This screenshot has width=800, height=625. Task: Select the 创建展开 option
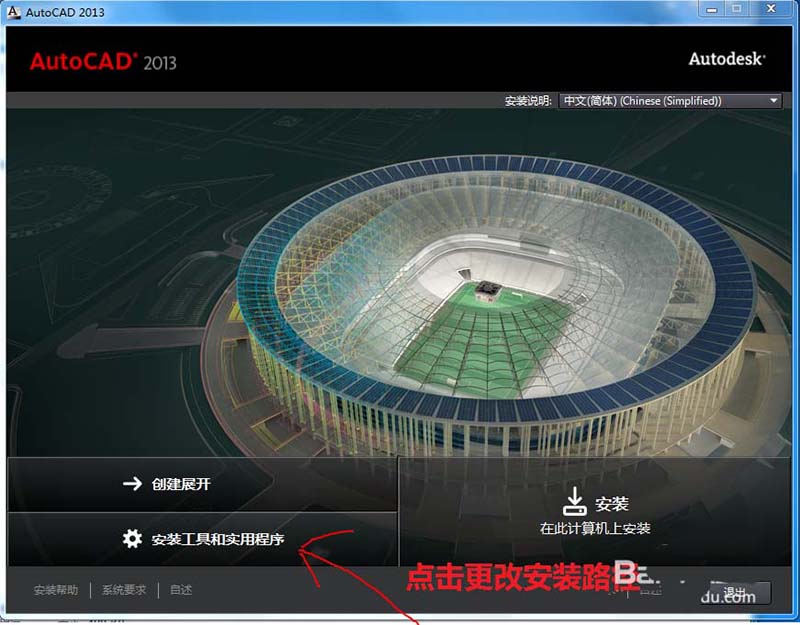click(x=202, y=484)
